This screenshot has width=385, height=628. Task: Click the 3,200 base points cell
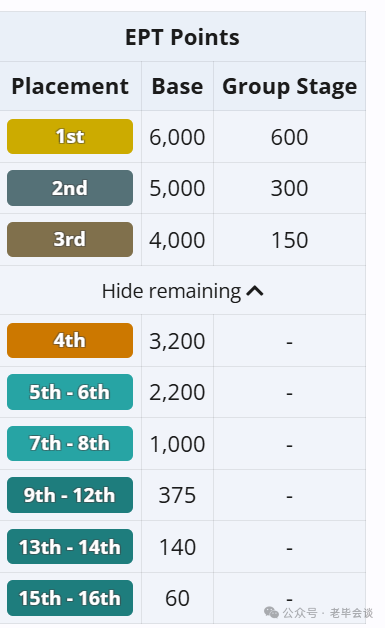pyautogui.click(x=177, y=341)
